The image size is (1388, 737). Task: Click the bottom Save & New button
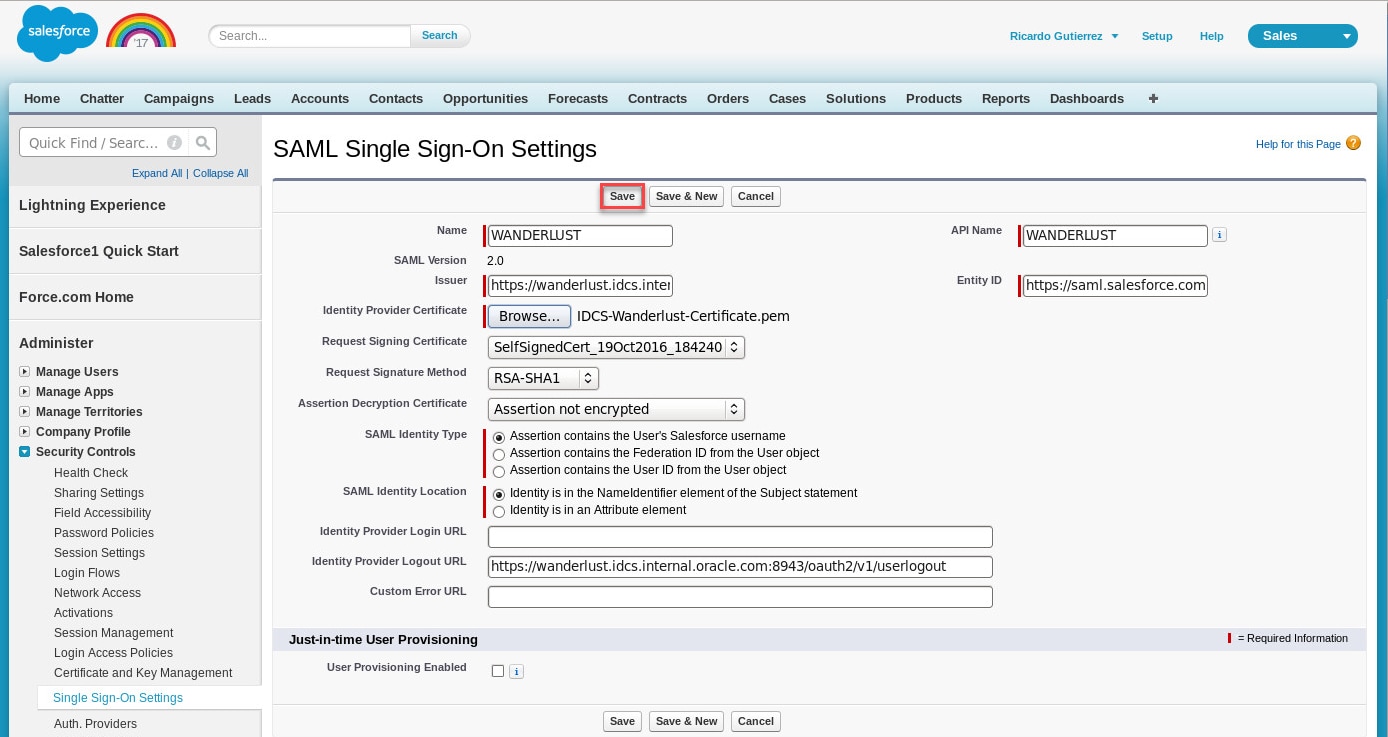[686, 721]
